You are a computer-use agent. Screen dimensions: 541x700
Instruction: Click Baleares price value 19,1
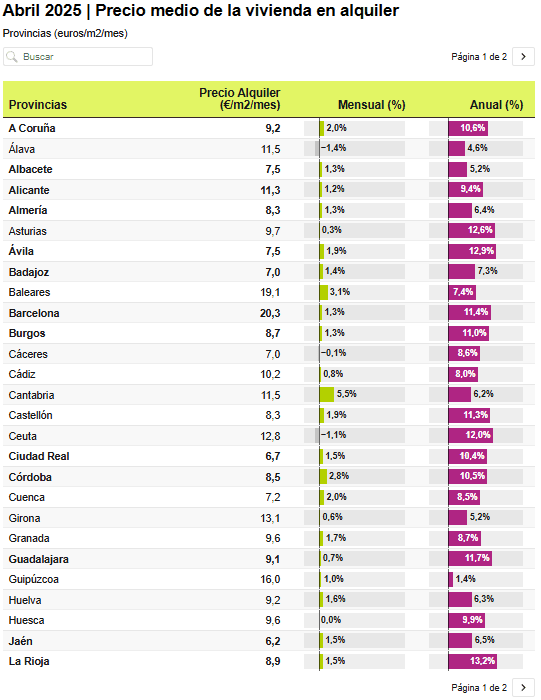tap(270, 292)
